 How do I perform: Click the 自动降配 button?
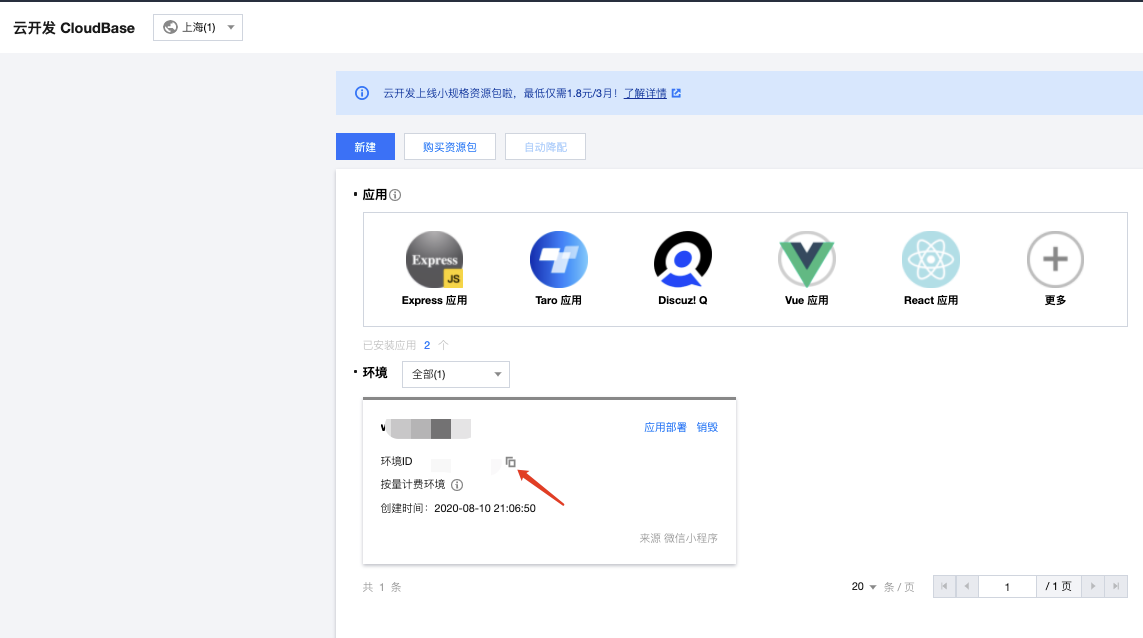(x=545, y=147)
